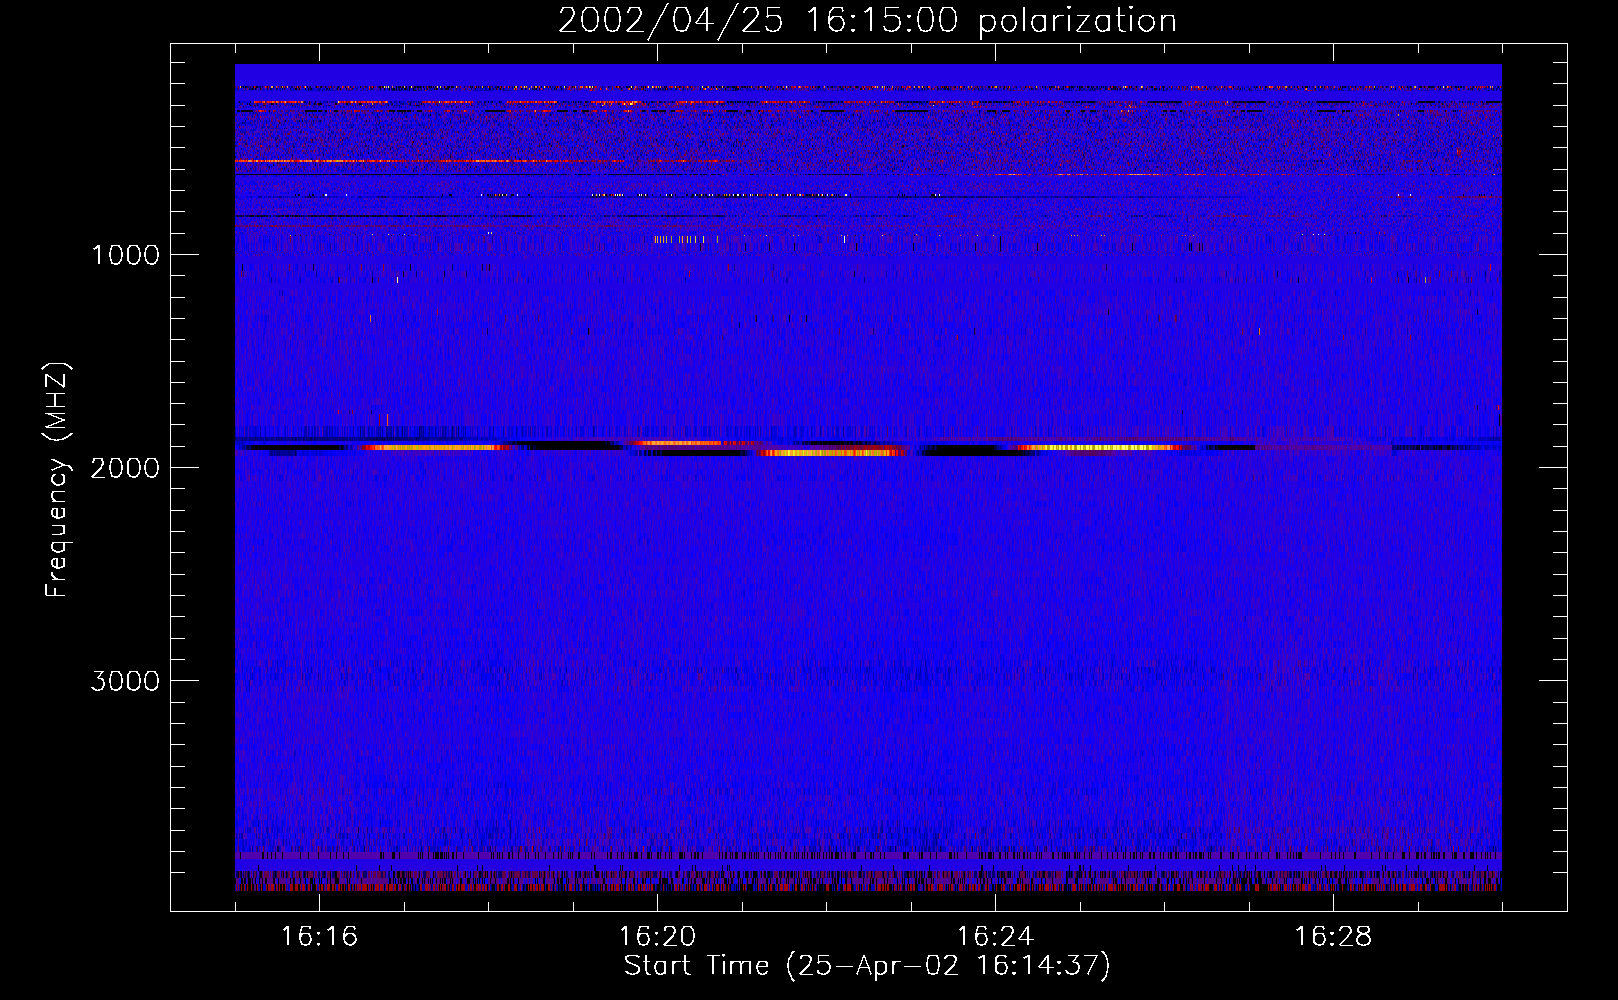
Task: Click the 16:28 time tick label
Action: [x=1333, y=936]
